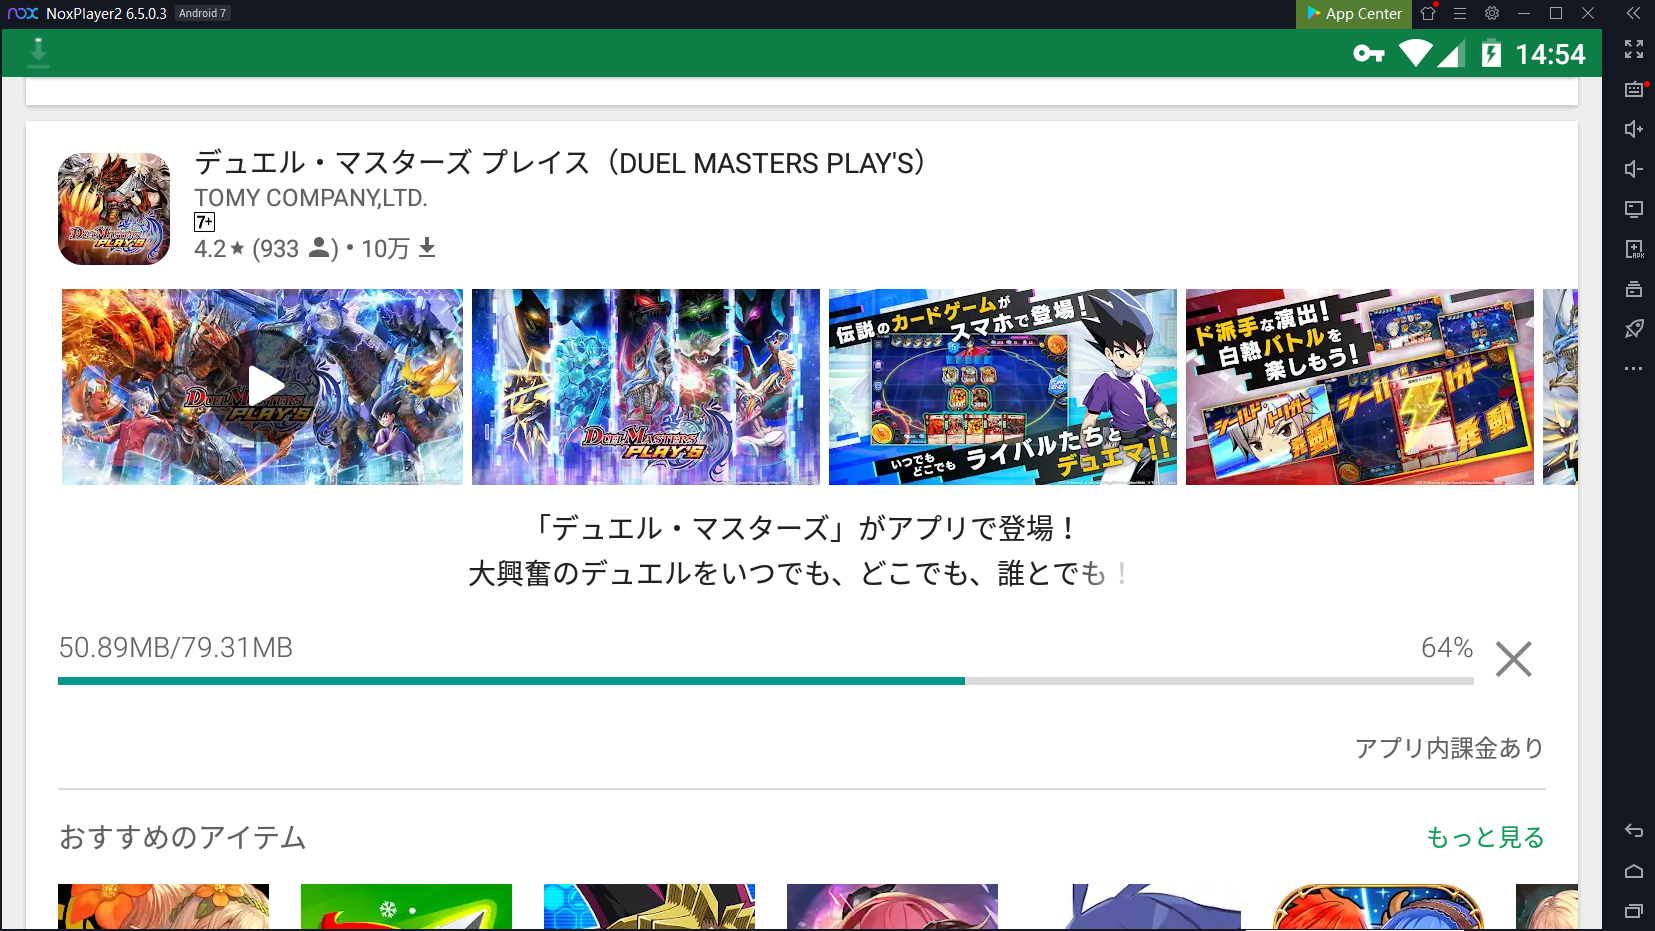Screen dimensions: 1655x931
Task: Minimize the NoxPlayer window
Action: pyautogui.click(x=1524, y=13)
